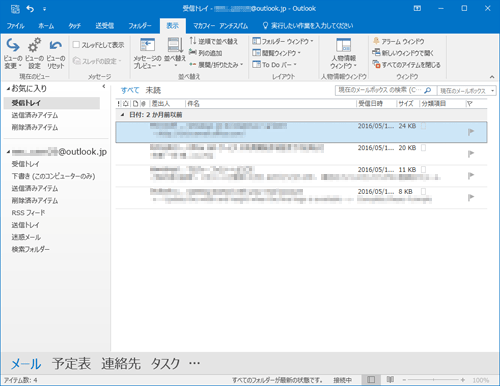This screenshot has height=386, width=500.
Task: Toggle category box of 20 KB message
Action: point(423,148)
